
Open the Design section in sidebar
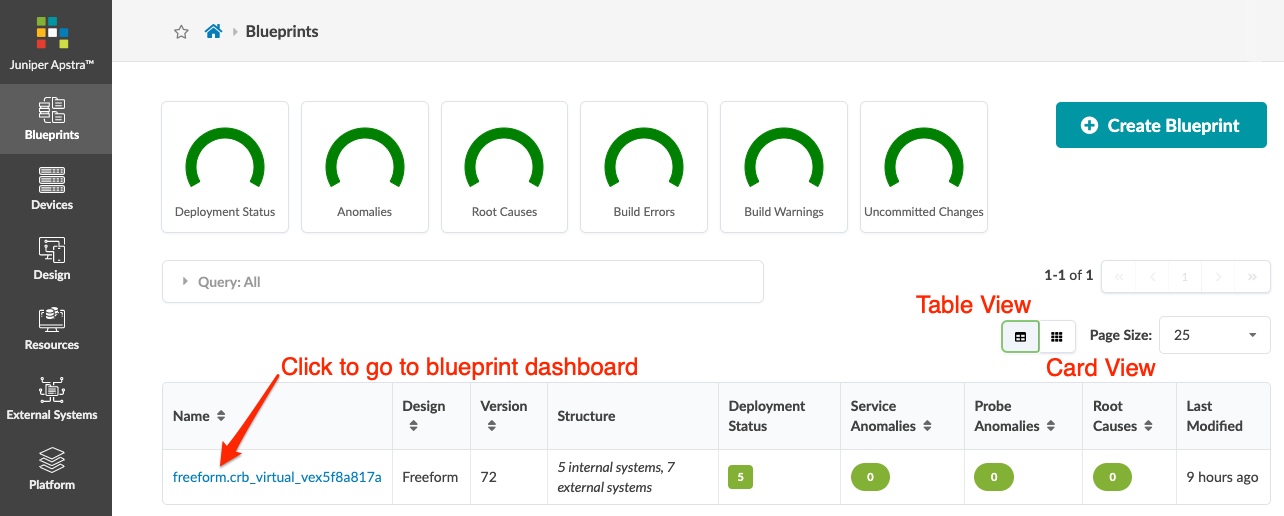(52, 259)
